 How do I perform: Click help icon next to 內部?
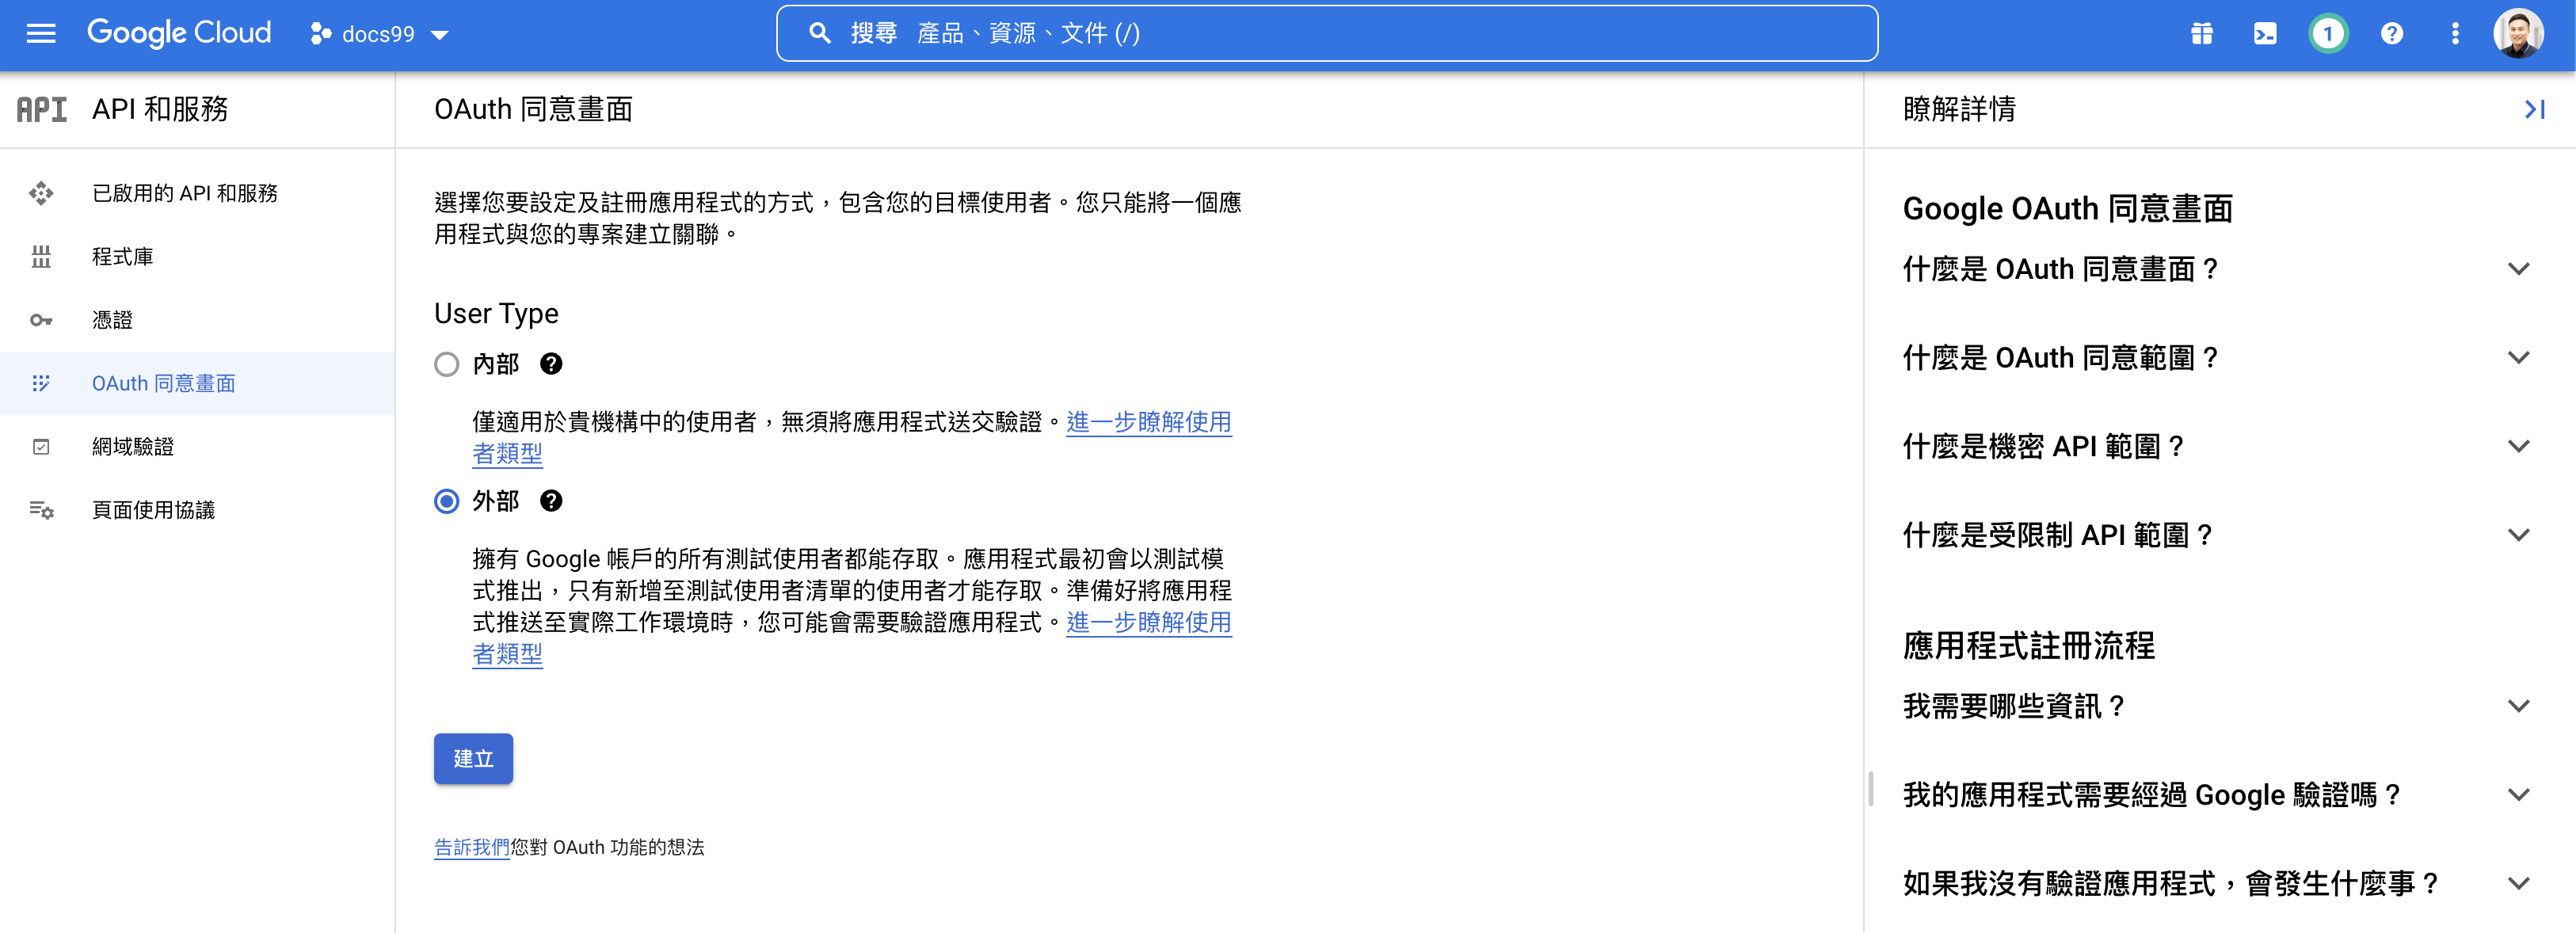[x=551, y=364]
